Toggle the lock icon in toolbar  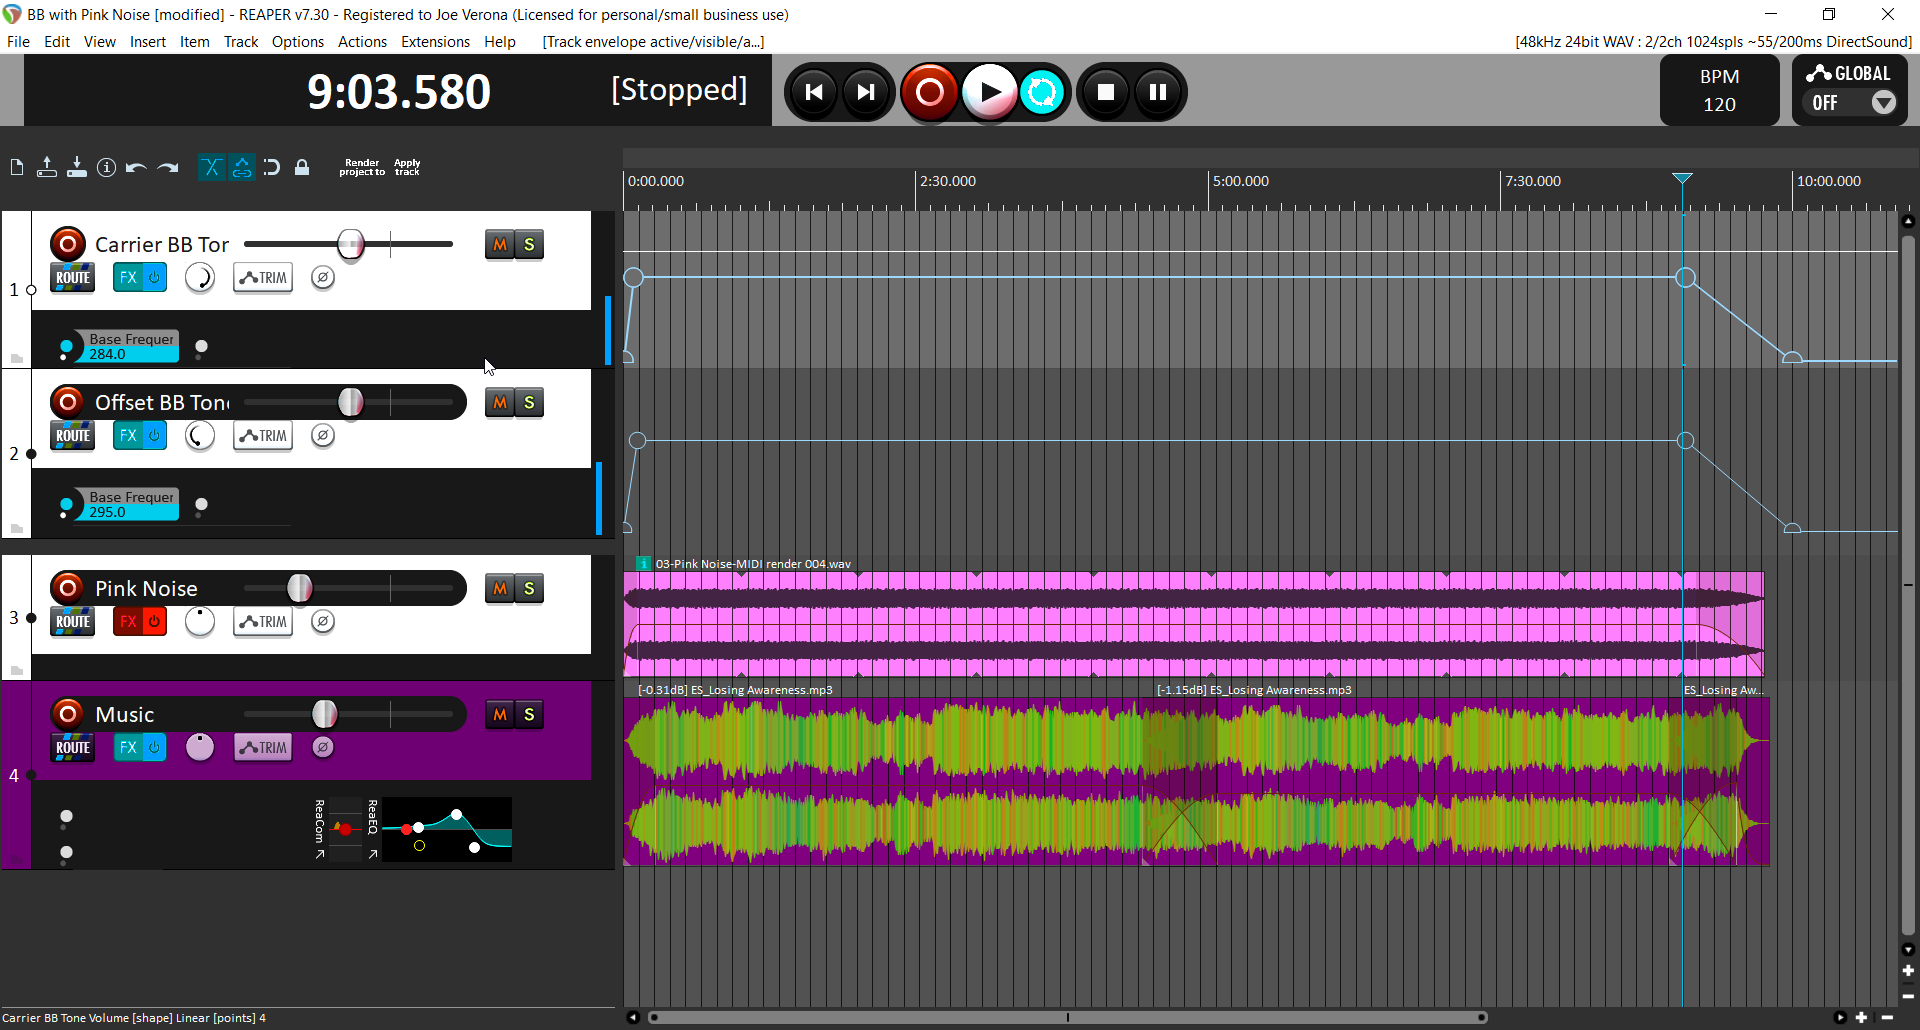(302, 168)
